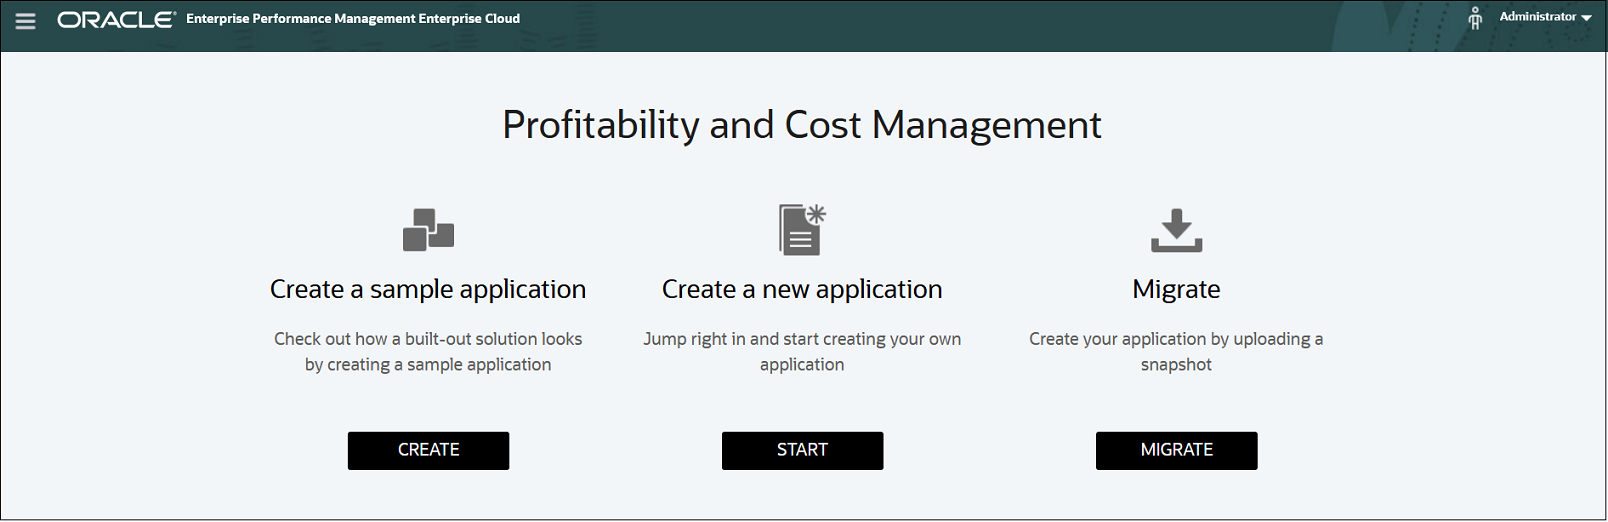The height and width of the screenshot is (522, 1608).
Task: Click the uploading a snapshot description
Action: point(1176,351)
